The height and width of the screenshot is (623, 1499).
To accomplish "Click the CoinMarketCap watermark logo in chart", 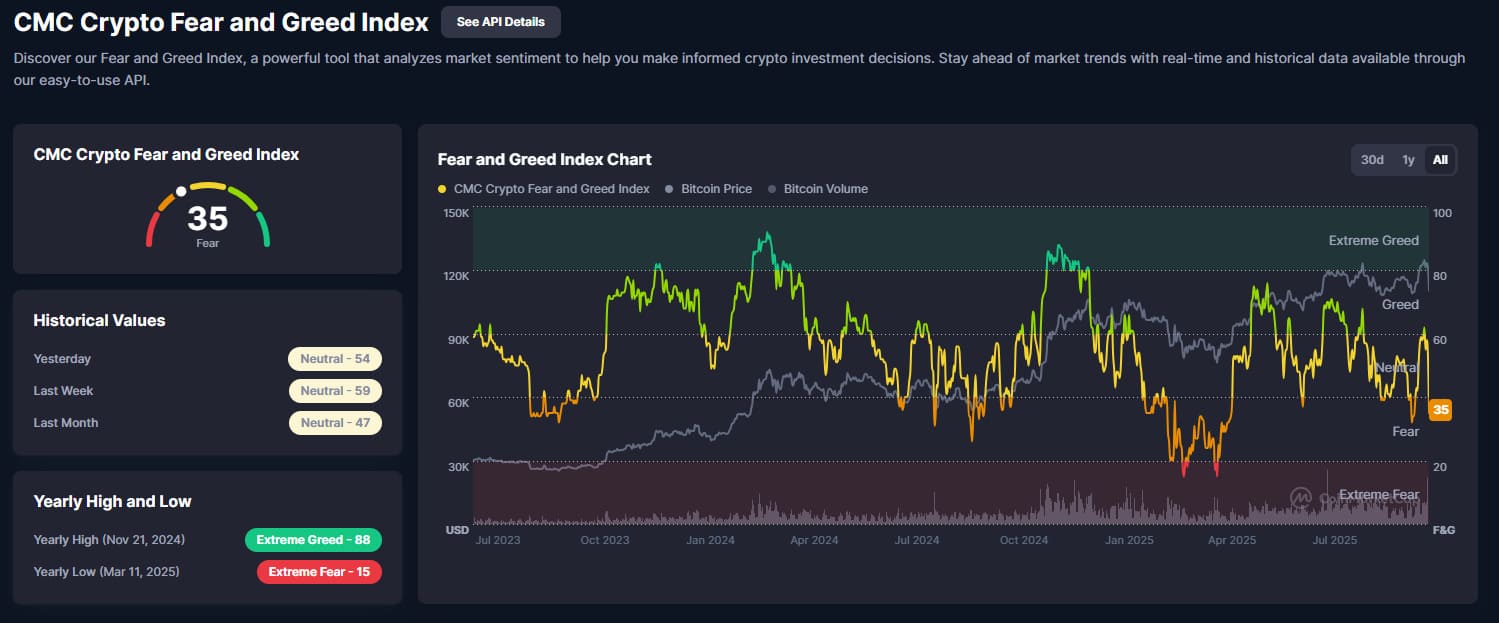I will coord(1301,497).
